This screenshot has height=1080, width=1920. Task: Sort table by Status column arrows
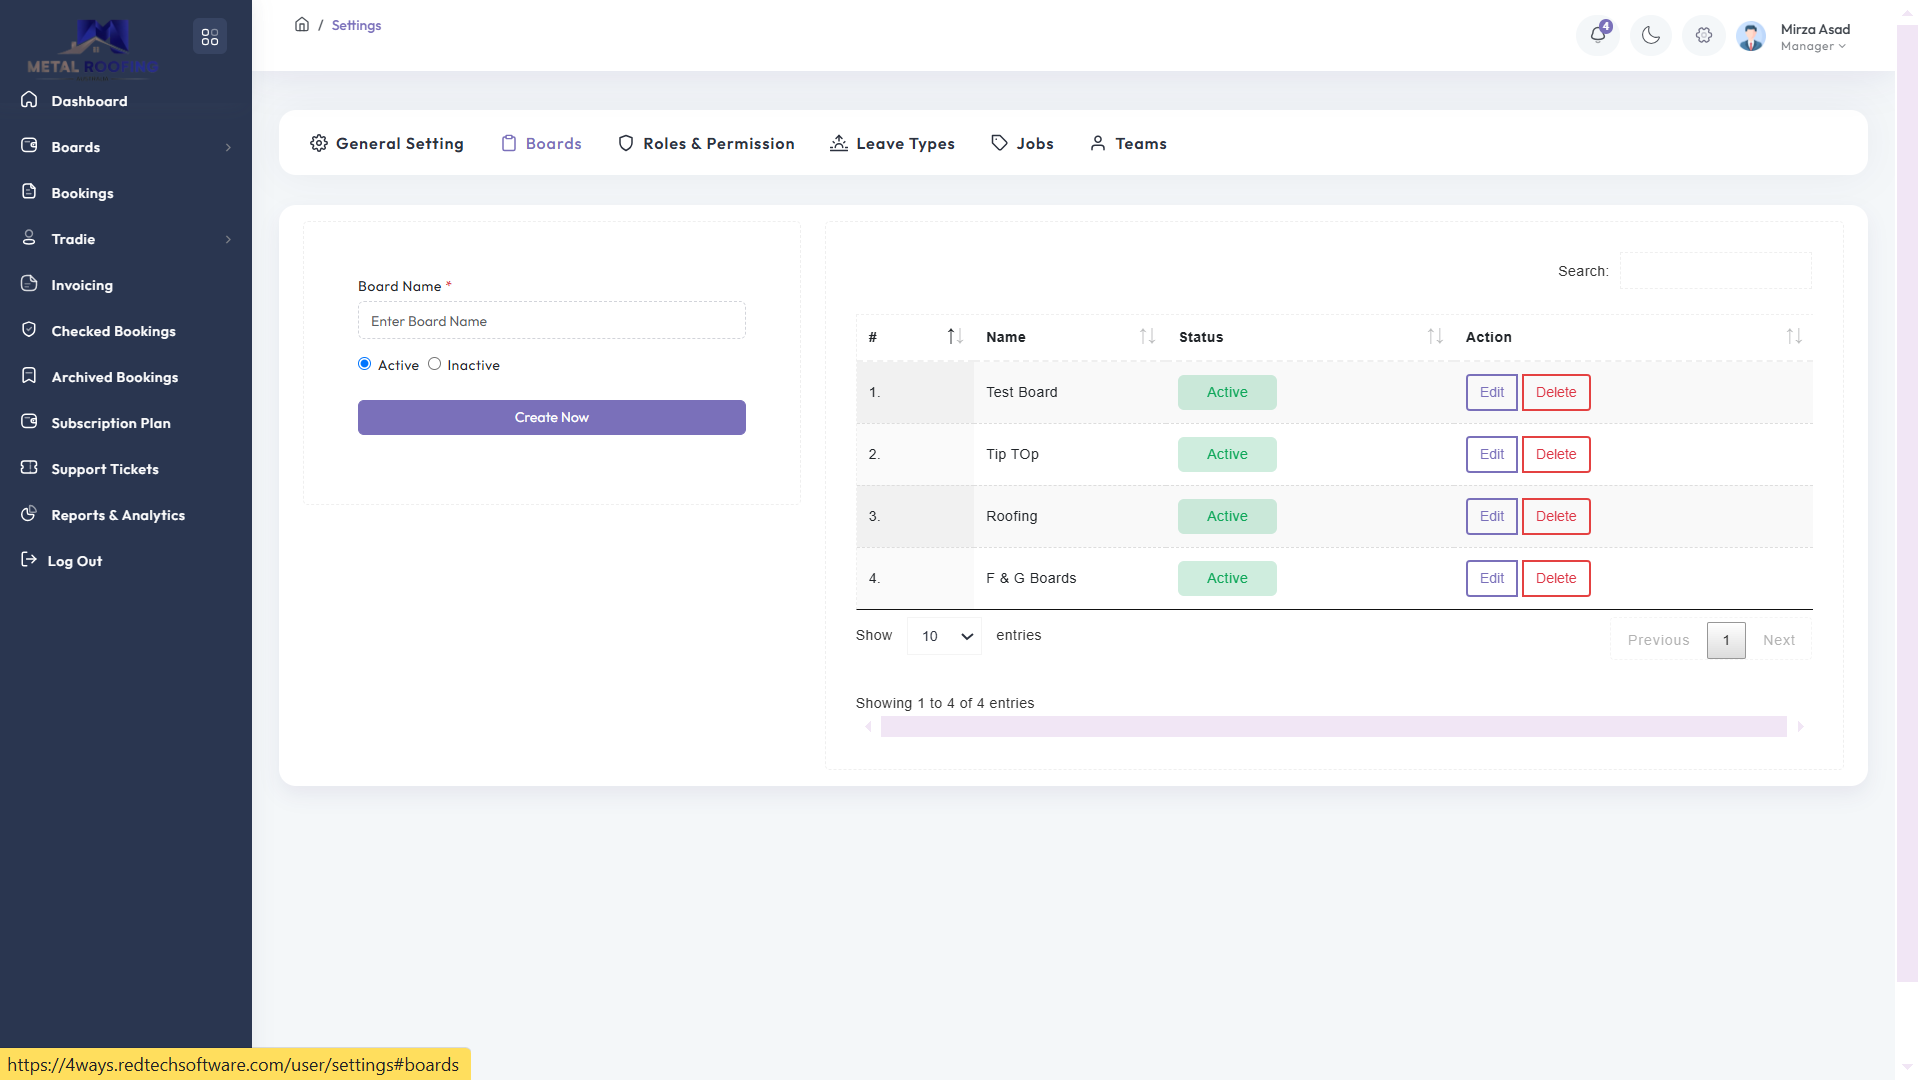1435,337
